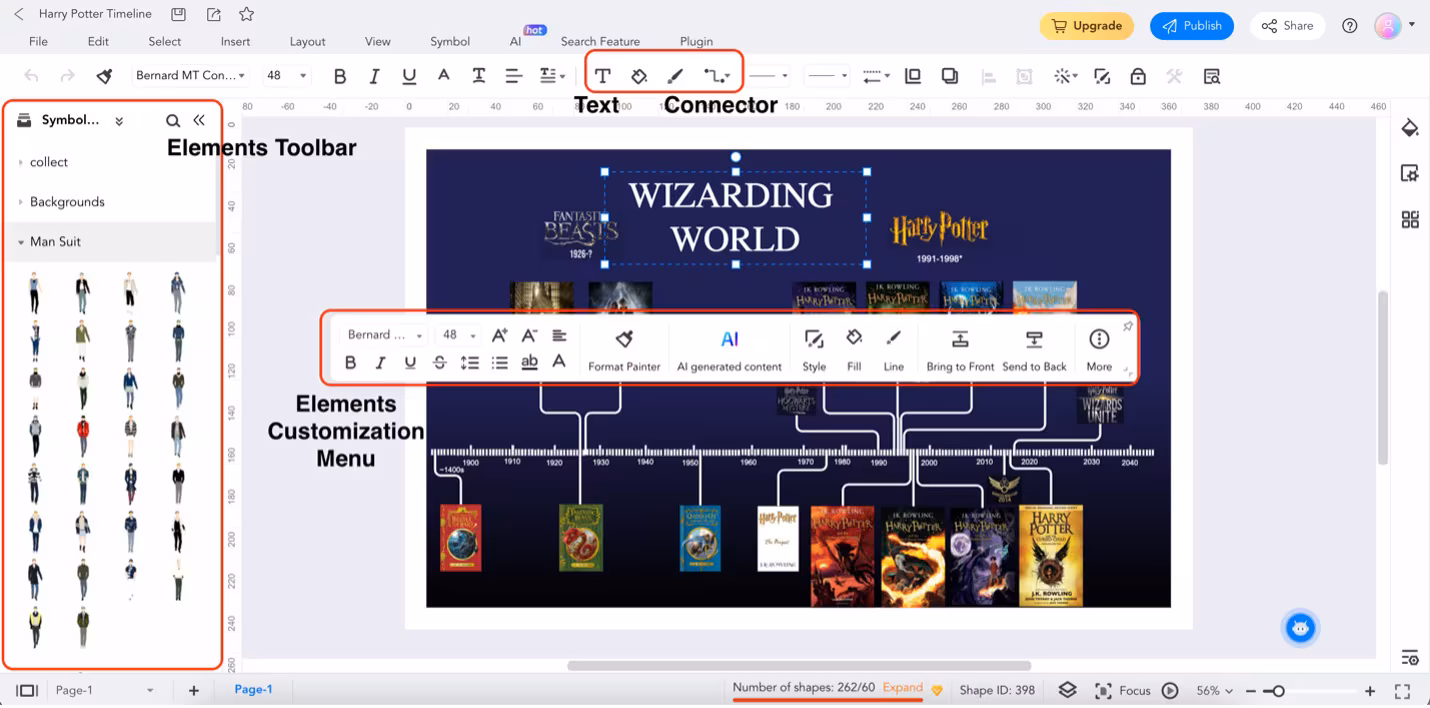This screenshot has width=1430, height=708.
Task: Open the Style option in floating menu
Action: point(814,350)
